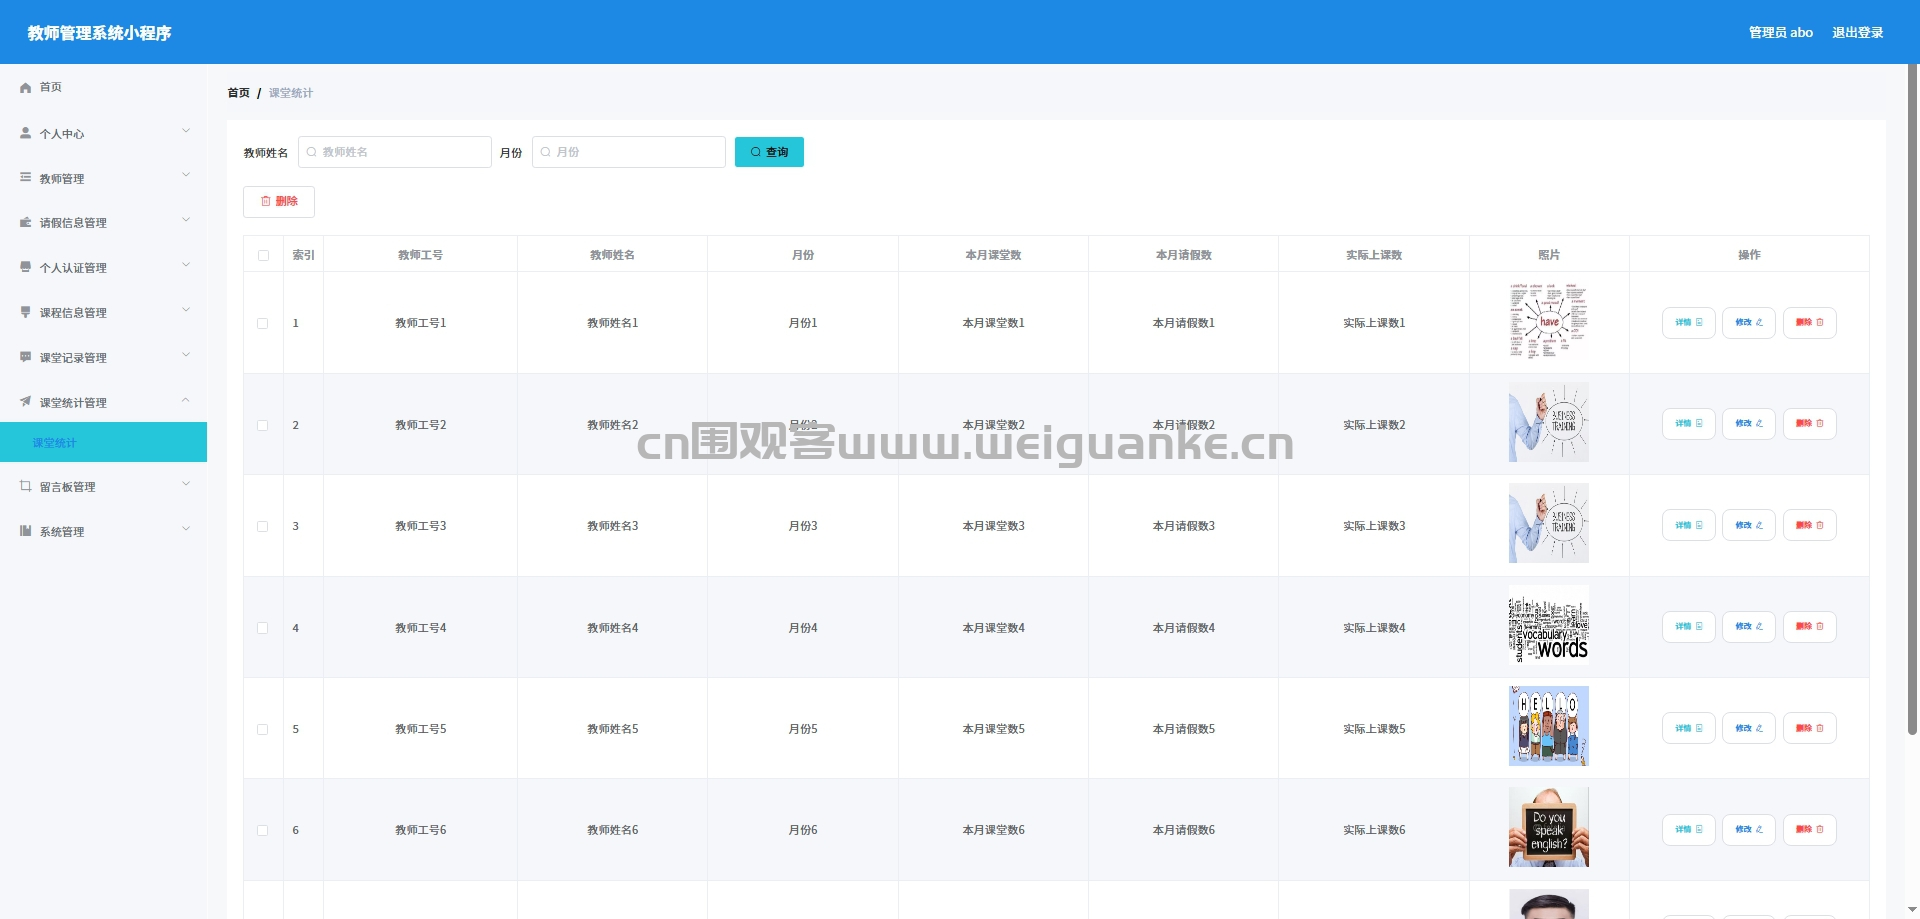
Task: Click 删除 for row 教师工号3
Action: pyautogui.click(x=1810, y=526)
